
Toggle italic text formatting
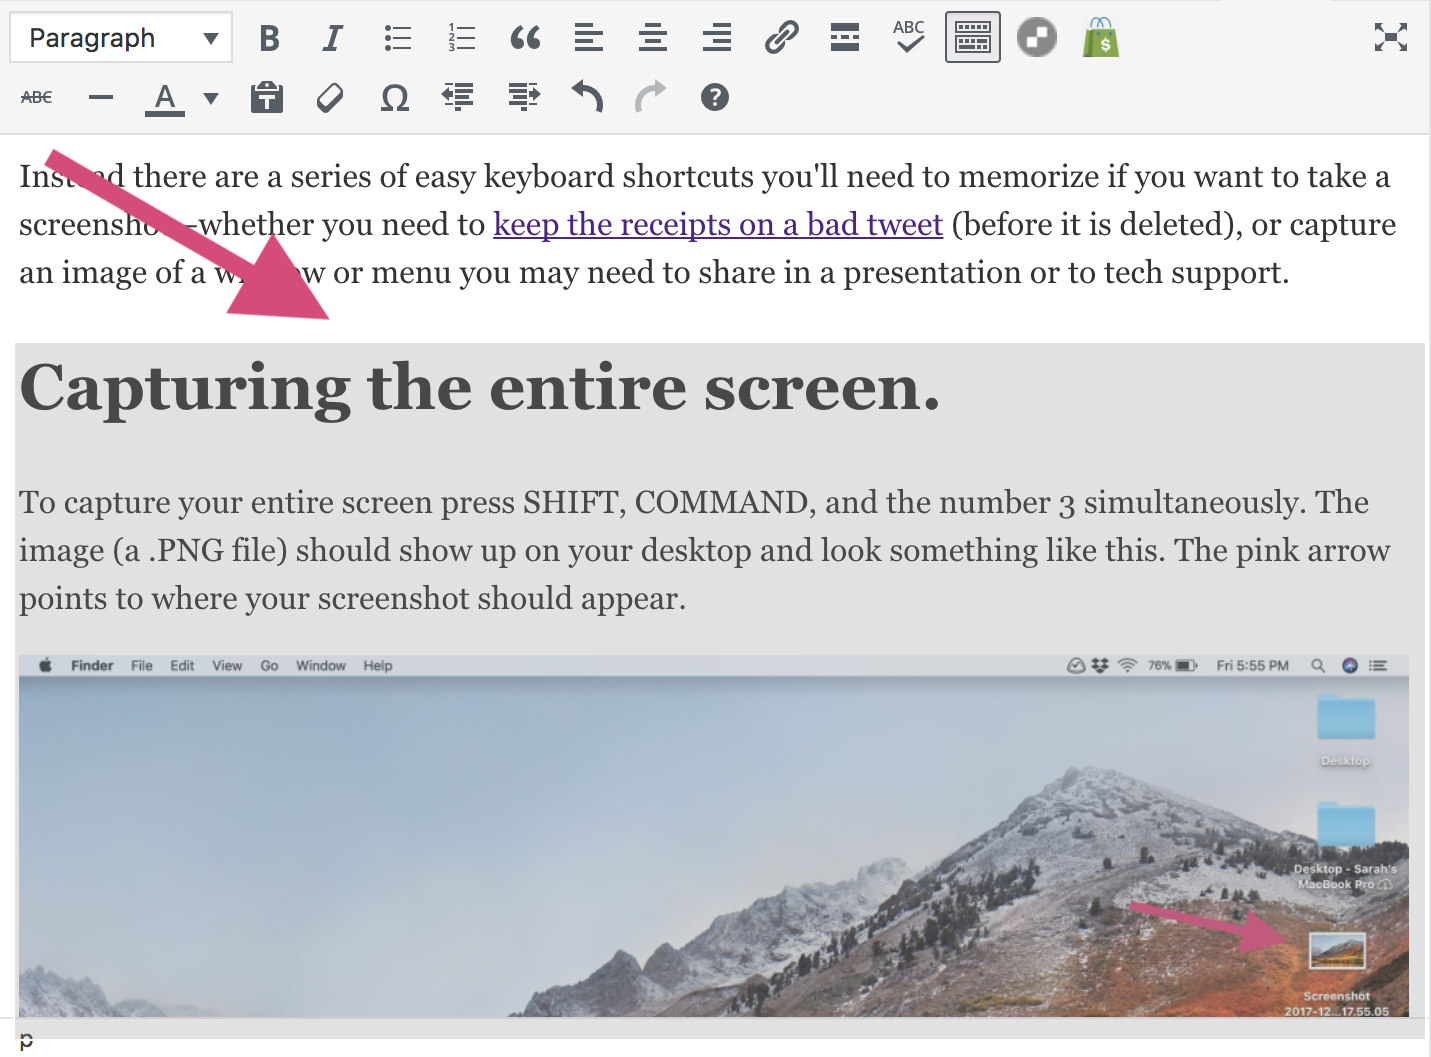click(332, 39)
